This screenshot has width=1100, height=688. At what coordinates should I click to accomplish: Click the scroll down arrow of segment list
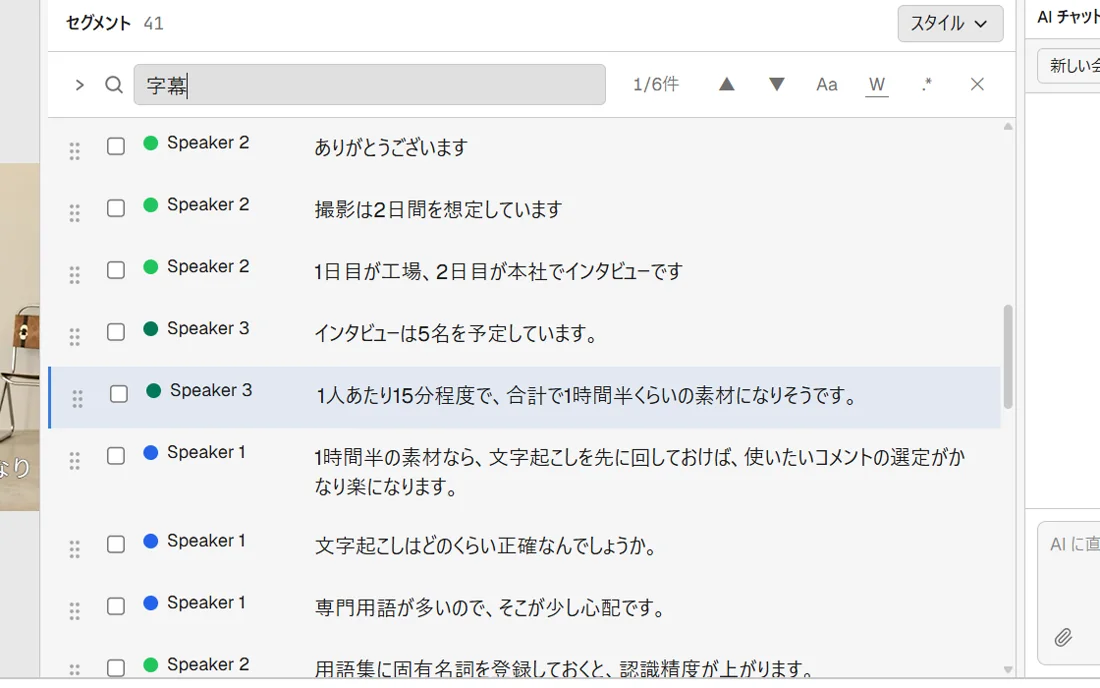click(x=1008, y=670)
